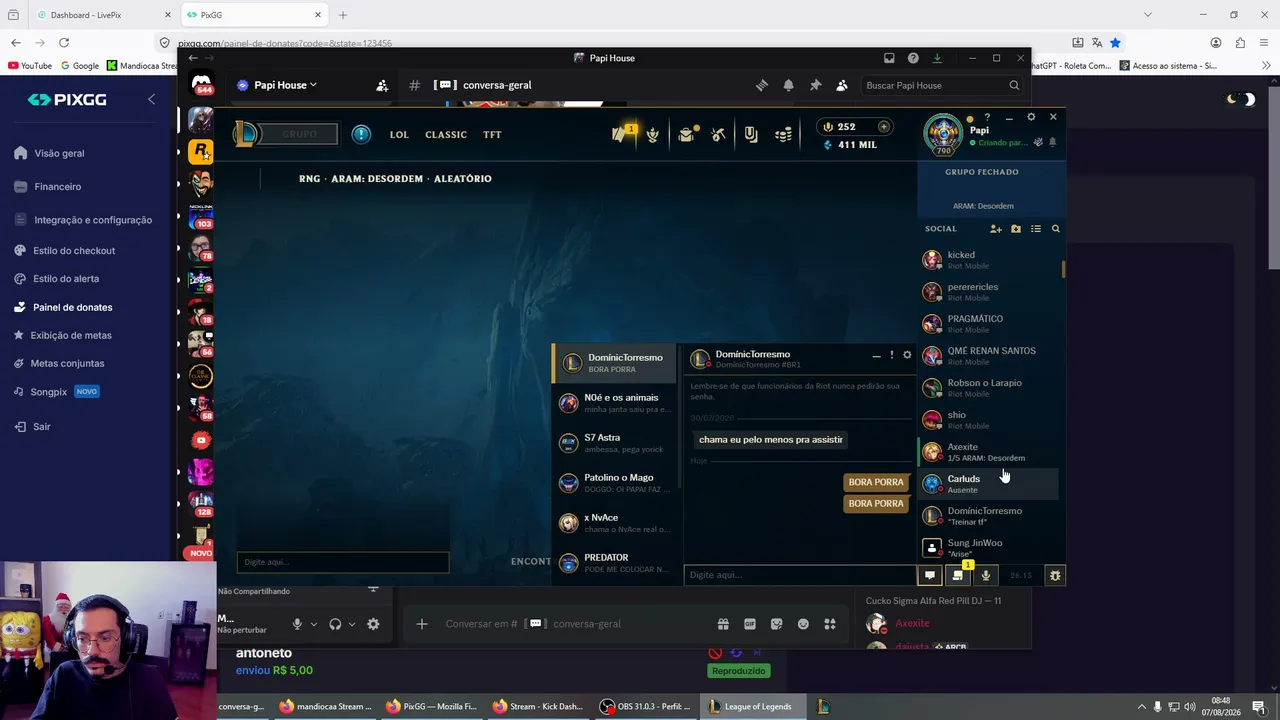Open League chat bubble icon at bottom

click(x=930, y=575)
